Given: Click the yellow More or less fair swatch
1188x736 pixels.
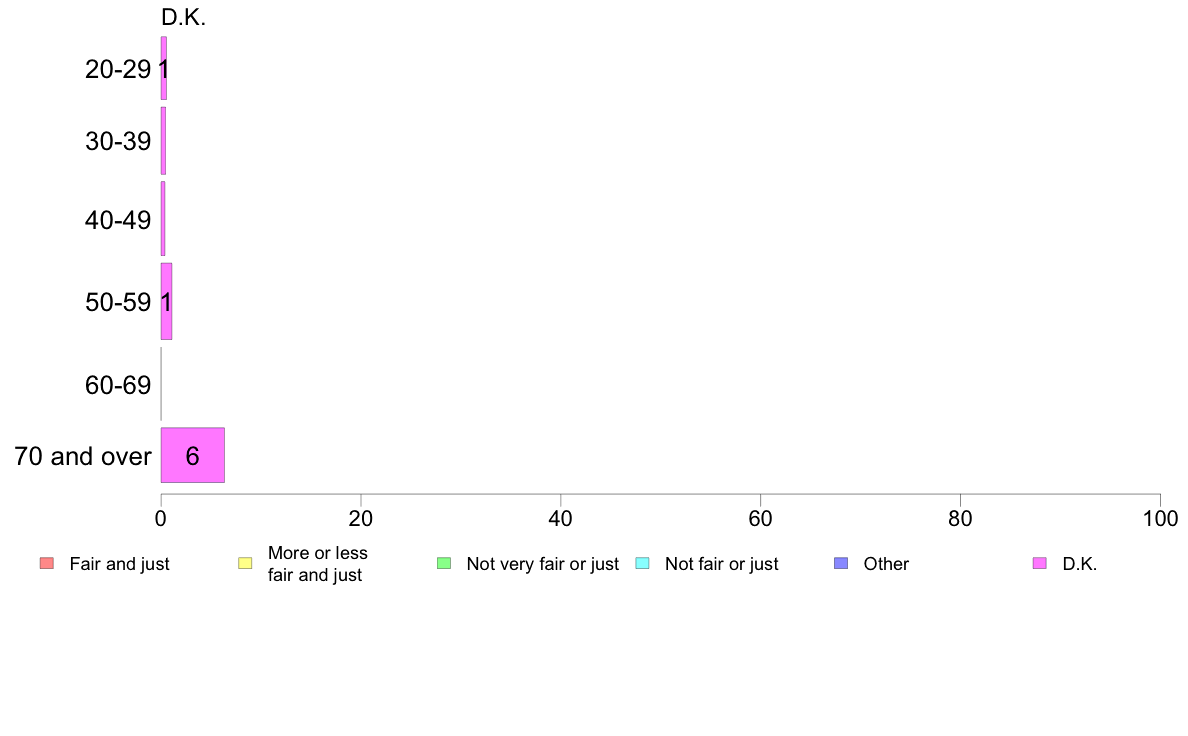Looking at the screenshot, I should coord(245,563).
